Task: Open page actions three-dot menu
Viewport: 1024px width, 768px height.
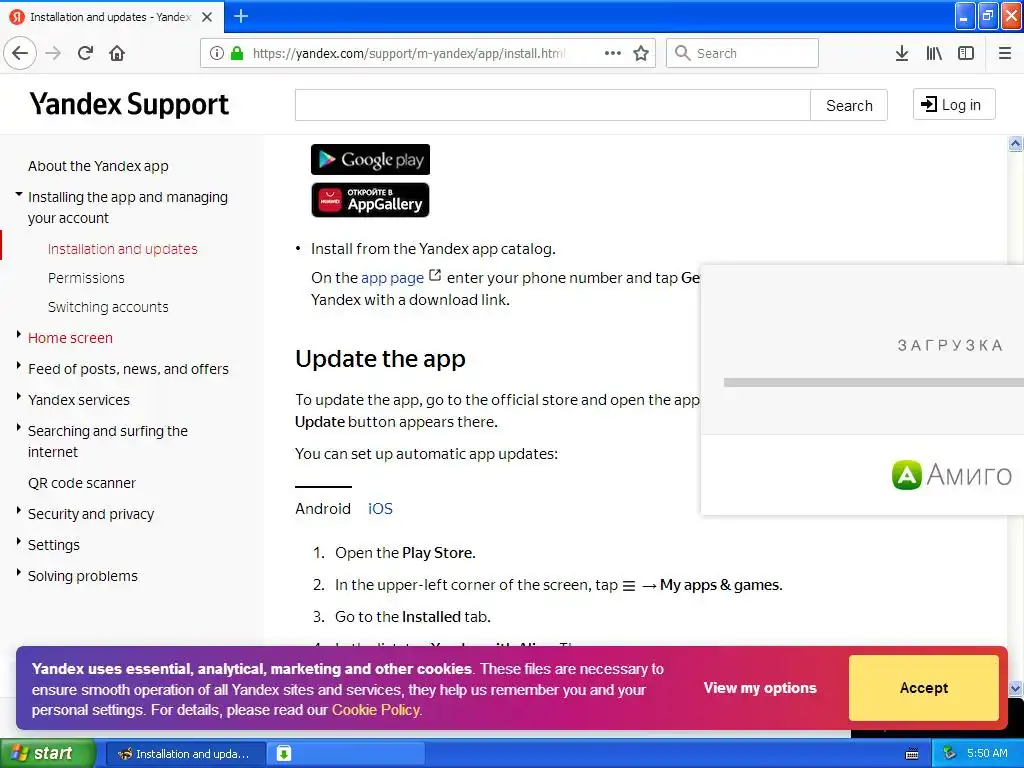Action: pos(613,54)
